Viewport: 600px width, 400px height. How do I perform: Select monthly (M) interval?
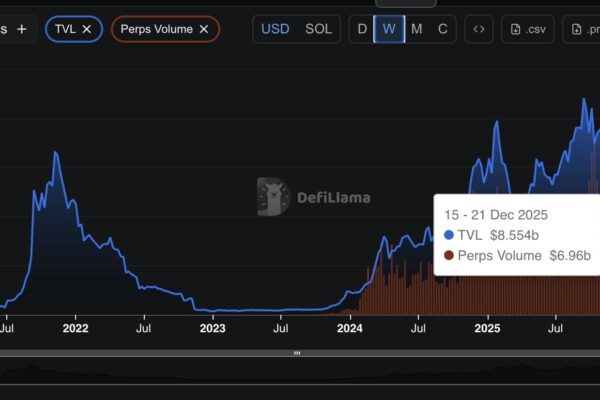[416, 29]
